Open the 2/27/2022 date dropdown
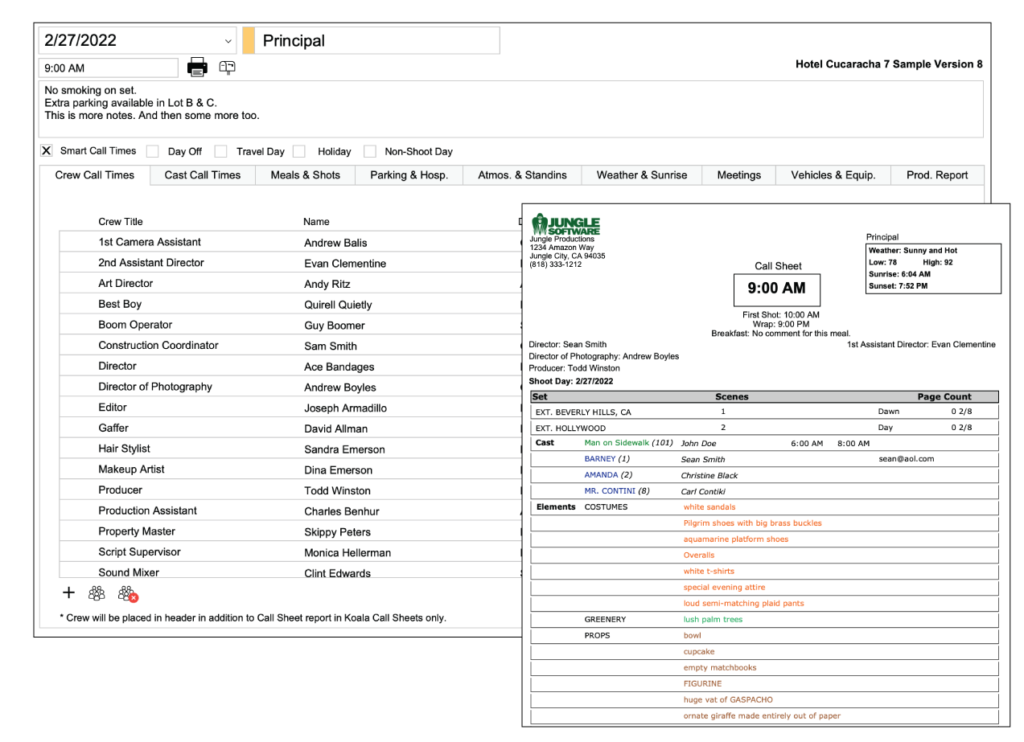Viewport: 1024px width, 742px height. (x=228, y=40)
